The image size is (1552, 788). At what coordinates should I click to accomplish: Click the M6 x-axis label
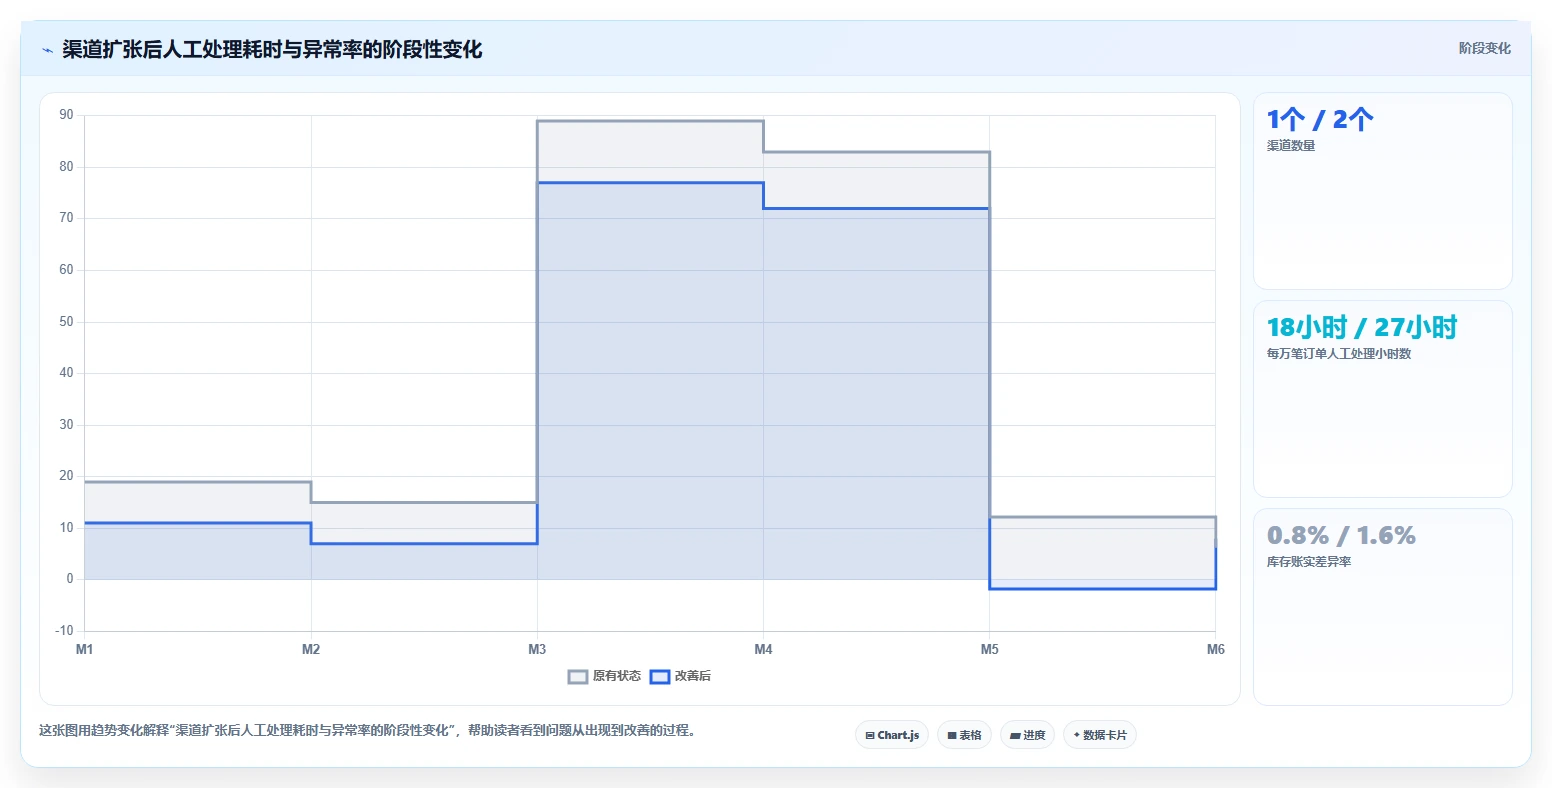(1215, 650)
